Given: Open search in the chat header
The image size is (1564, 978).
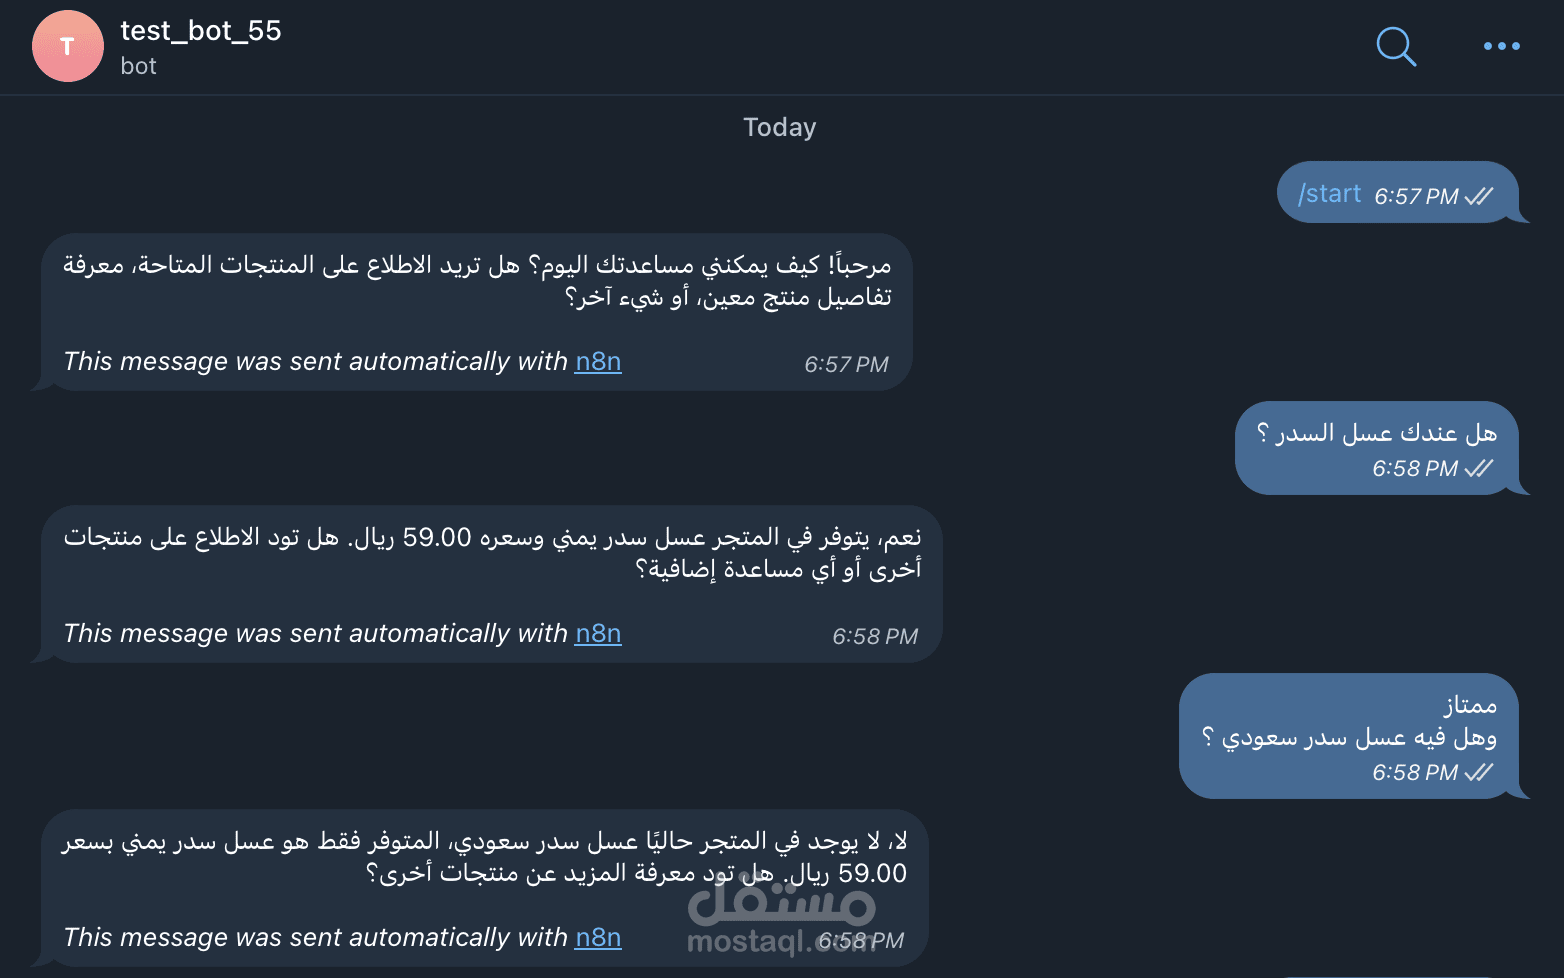Looking at the screenshot, I should pos(1396,46).
